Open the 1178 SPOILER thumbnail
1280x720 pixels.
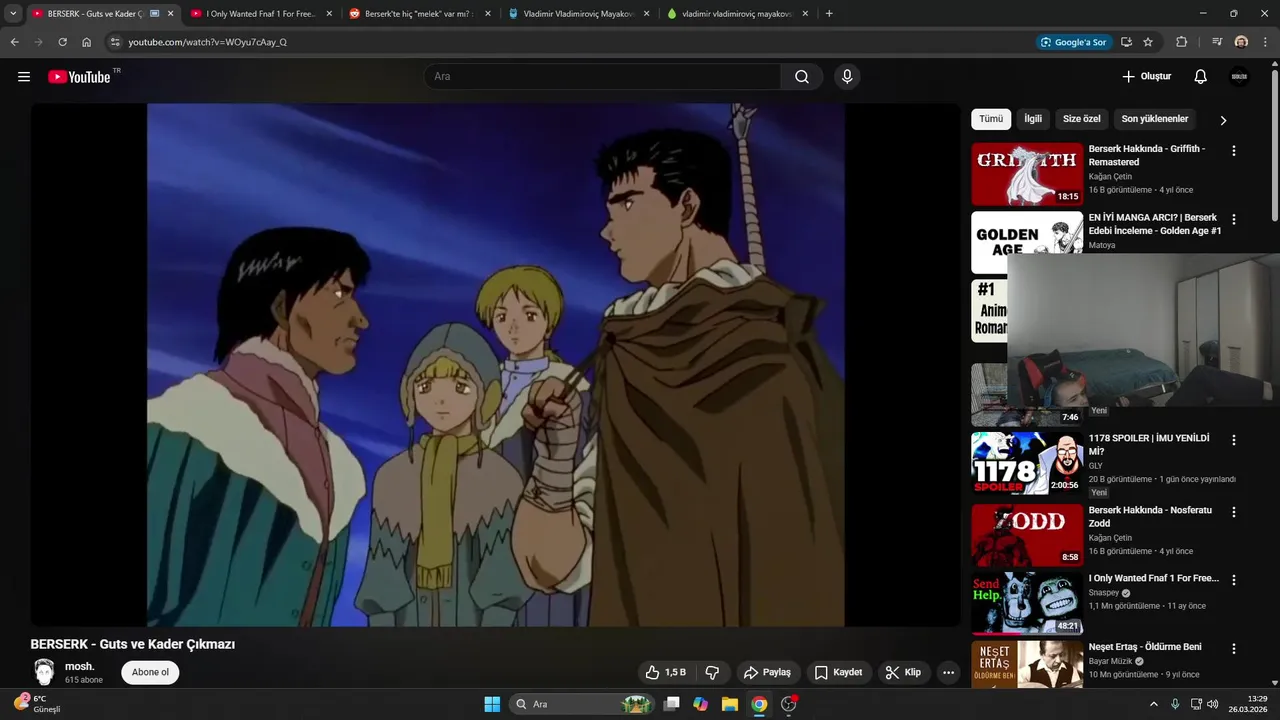1027,463
